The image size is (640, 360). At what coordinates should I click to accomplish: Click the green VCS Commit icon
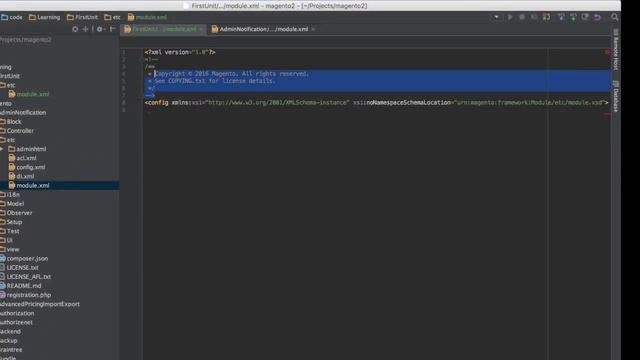click(x=573, y=17)
